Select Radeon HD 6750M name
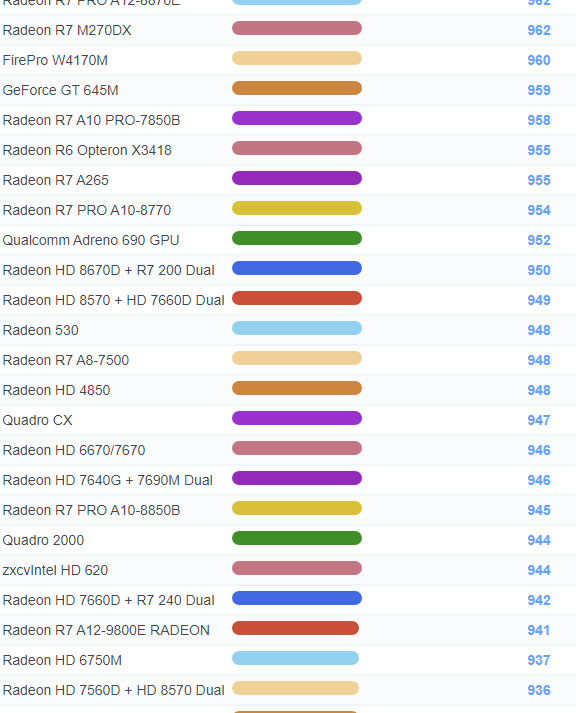 (62, 660)
